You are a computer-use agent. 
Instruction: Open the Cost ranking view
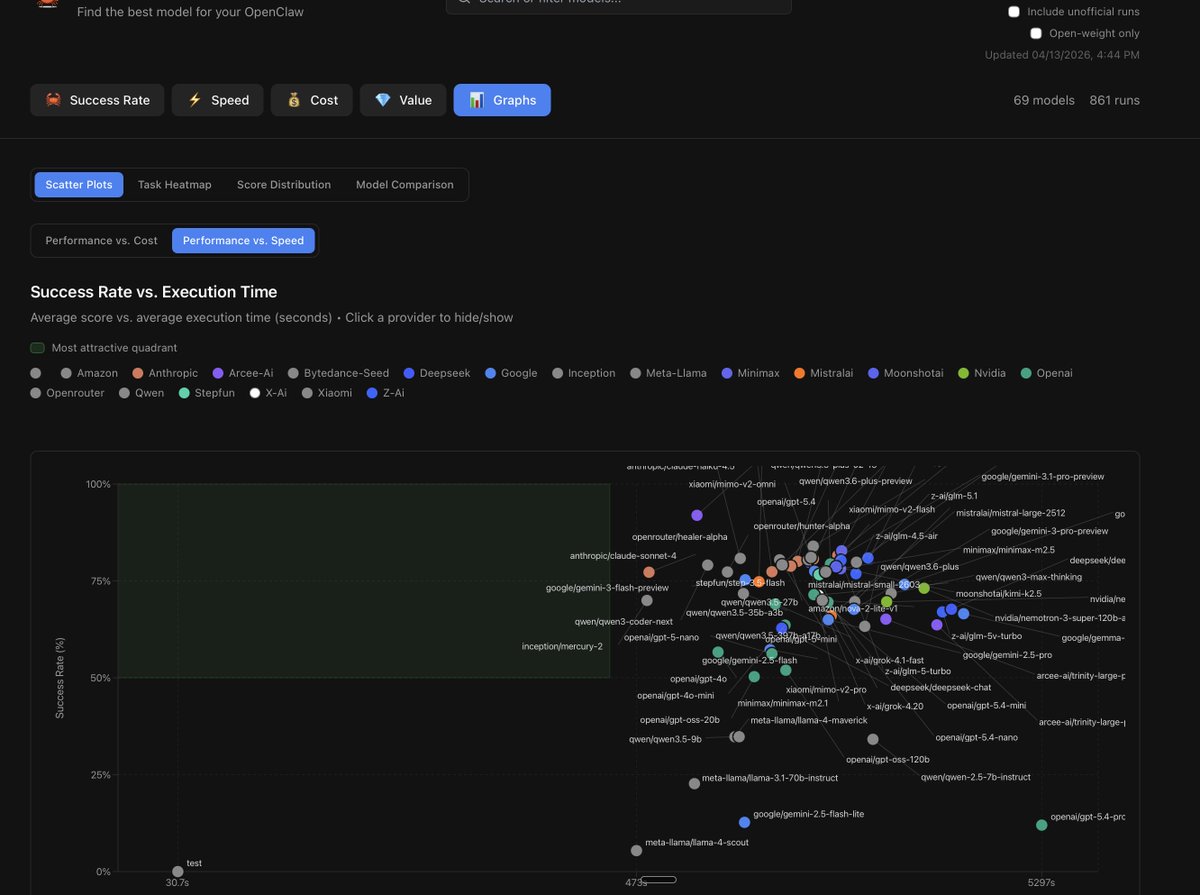[x=312, y=100]
